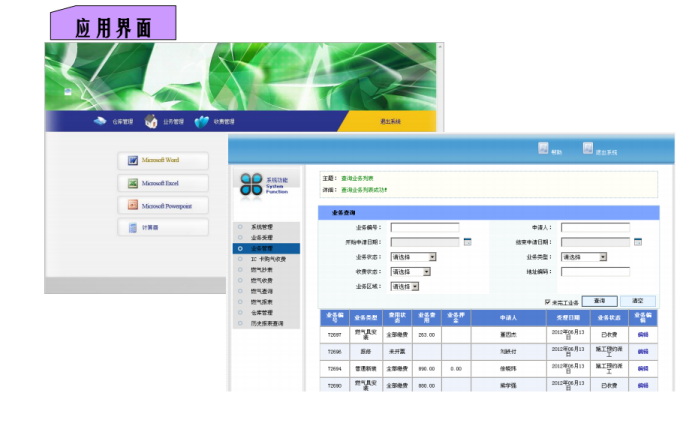Click the 编辑 link for record T2697
Image resolution: width=693 pixels, height=427 pixels.
[x=643, y=335]
